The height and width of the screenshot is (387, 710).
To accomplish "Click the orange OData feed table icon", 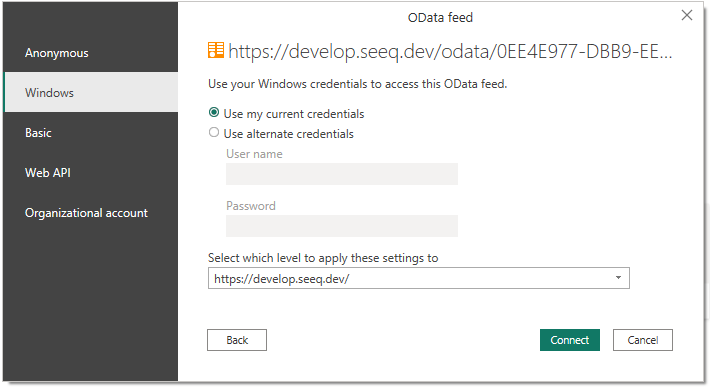I will tap(216, 50).
